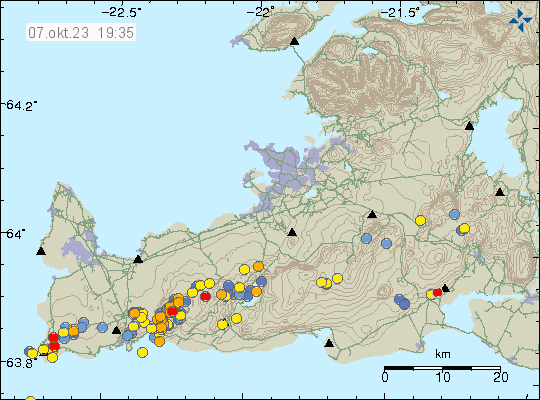Click the station triangle on the south coast inlet

pos(329,343)
